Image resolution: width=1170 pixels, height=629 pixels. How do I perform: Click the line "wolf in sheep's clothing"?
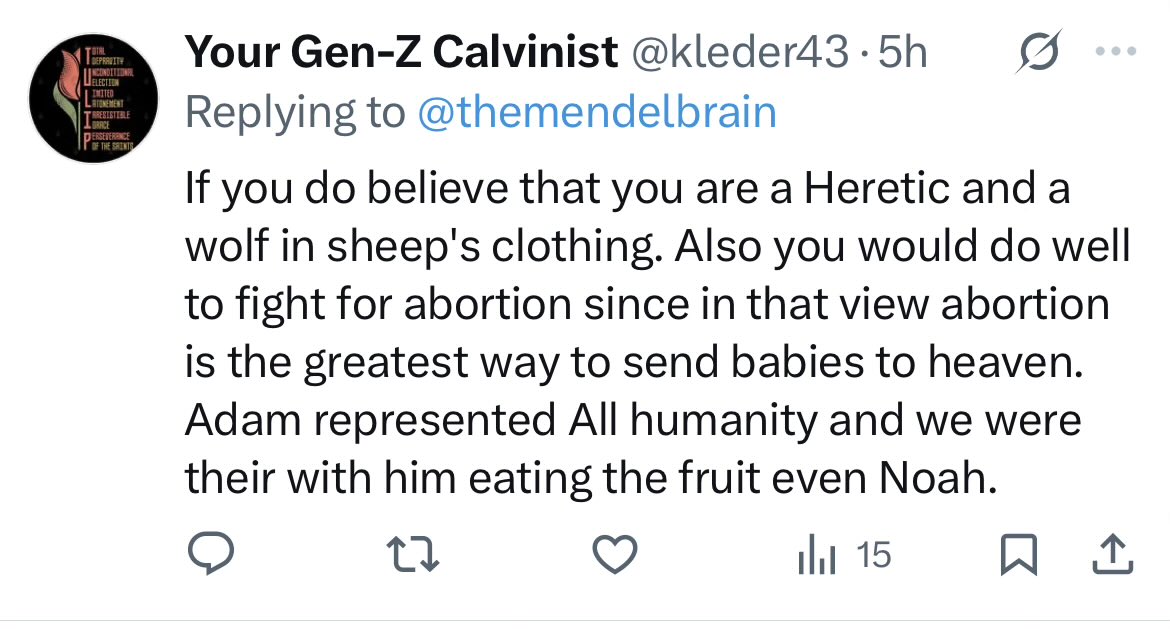coord(420,247)
